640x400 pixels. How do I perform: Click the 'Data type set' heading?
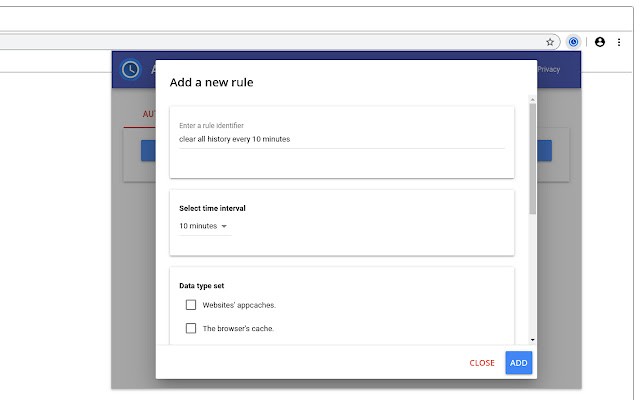point(201,286)
